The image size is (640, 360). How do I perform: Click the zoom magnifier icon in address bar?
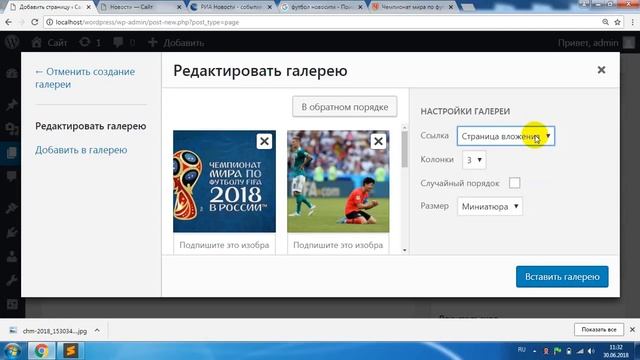point(605,22)
